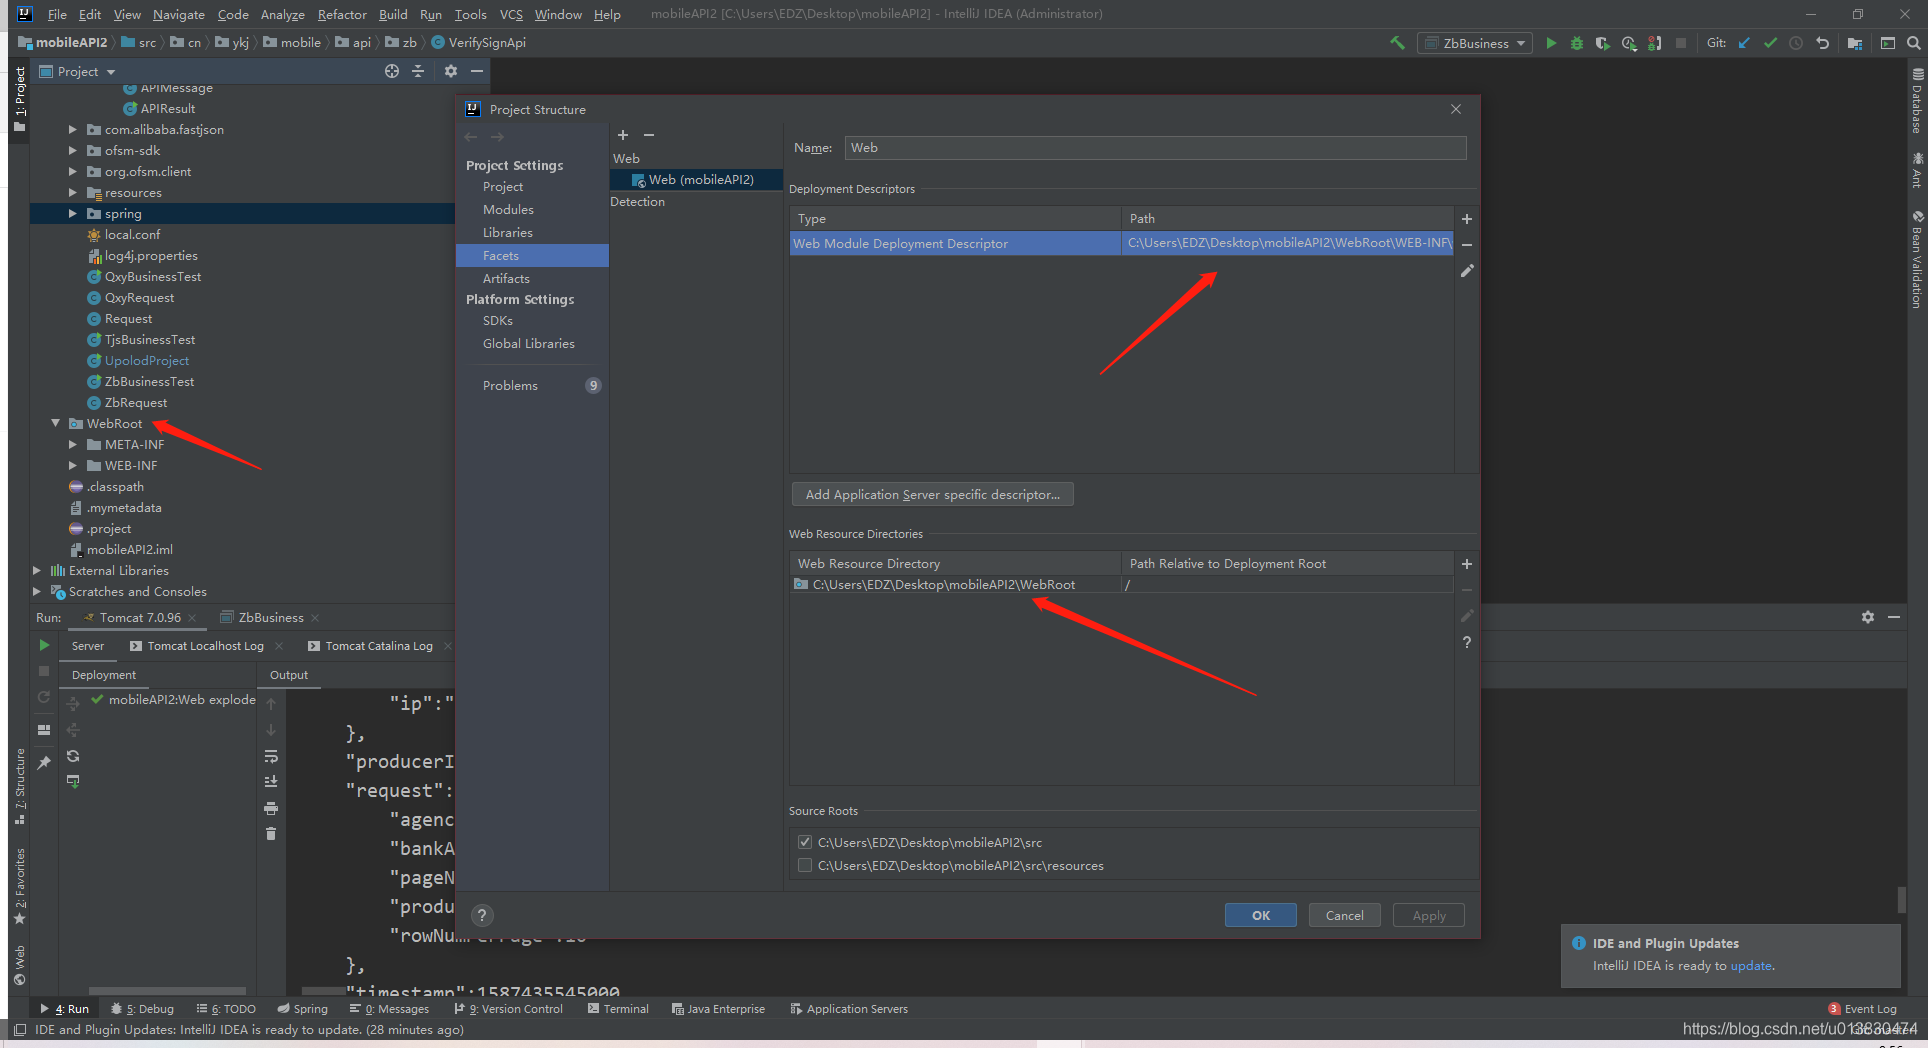Rerun Tomcat with the Run panel play icon
Image resolution: width=1928 pixels, height=1048 pixels.
coord(44,645)
